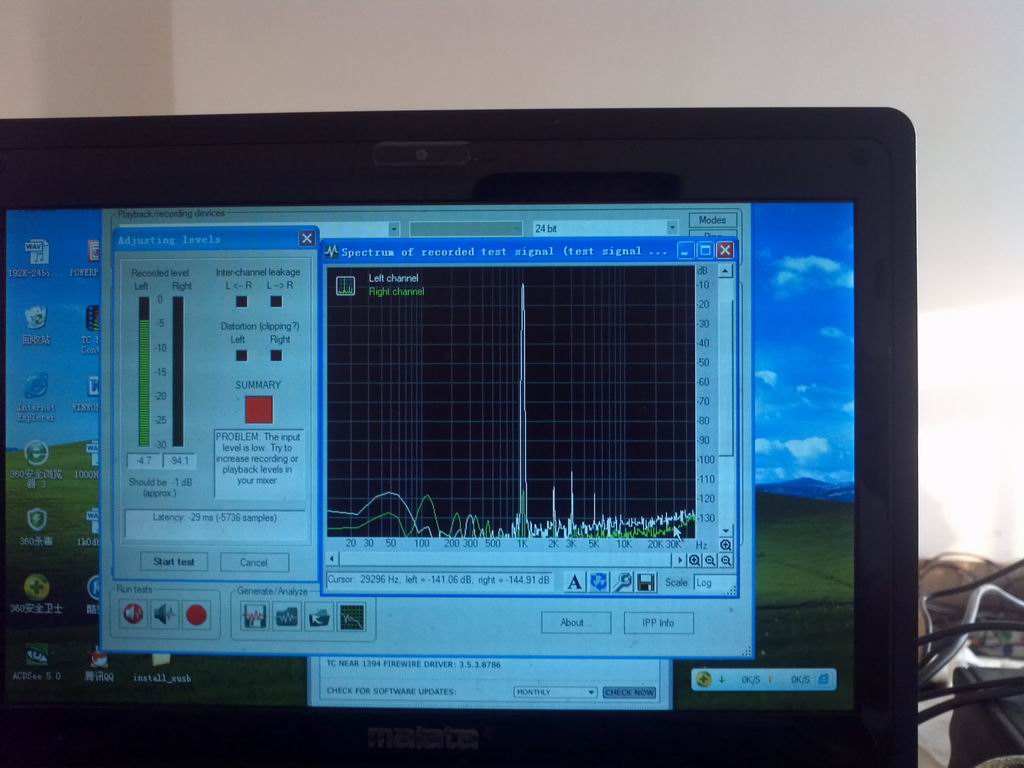This screenshot has height=768, width=1024.
Task: Click the Left distortion indicator square
Action: 242,356
